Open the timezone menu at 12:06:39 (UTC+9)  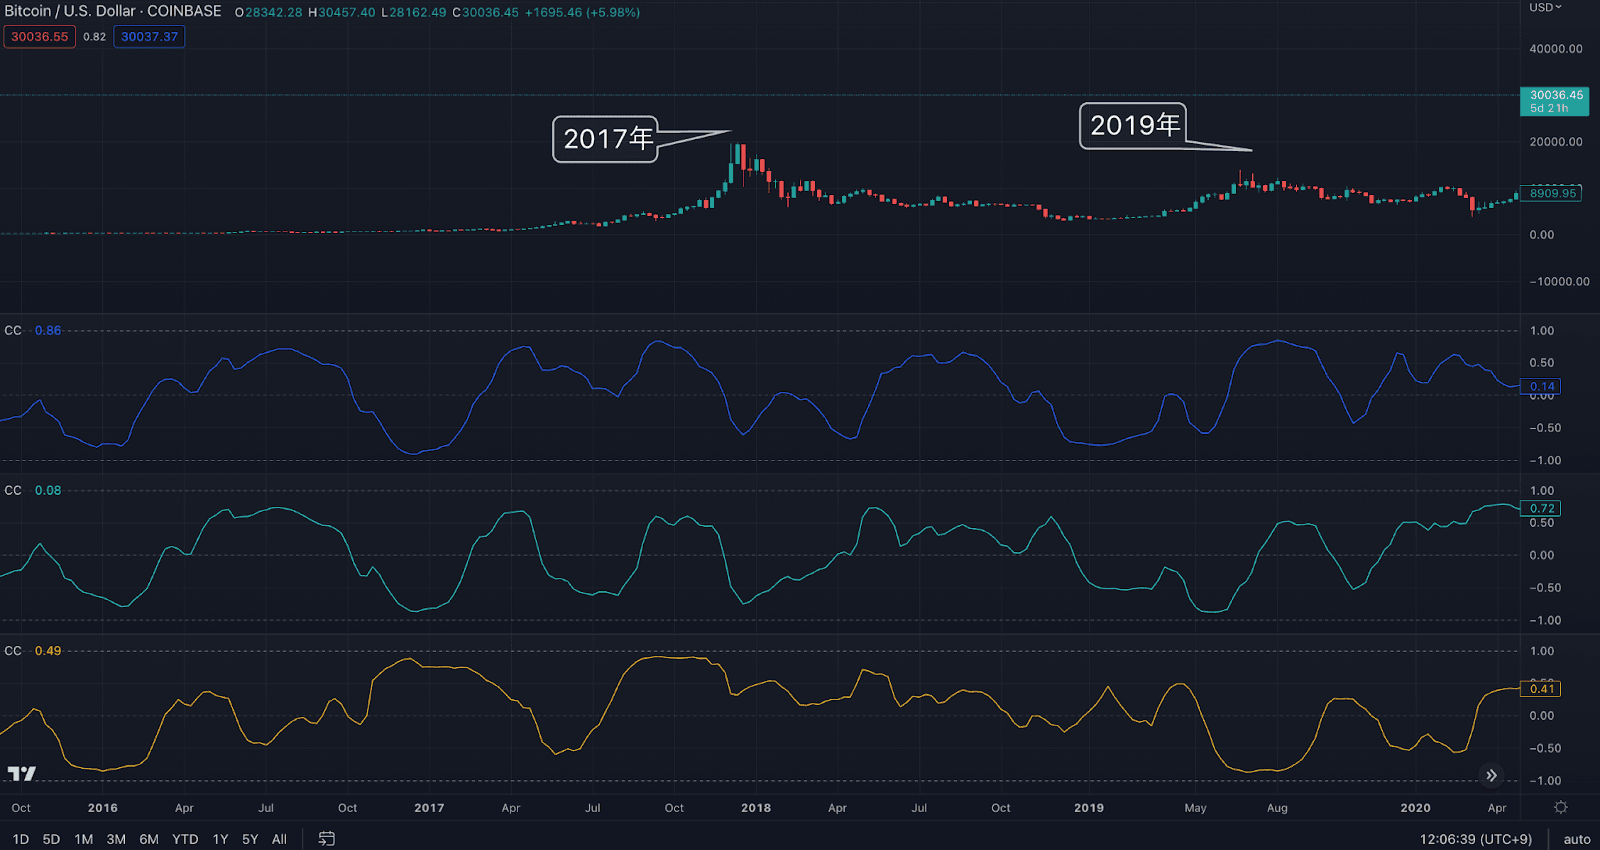click(x=1475, y=839)
